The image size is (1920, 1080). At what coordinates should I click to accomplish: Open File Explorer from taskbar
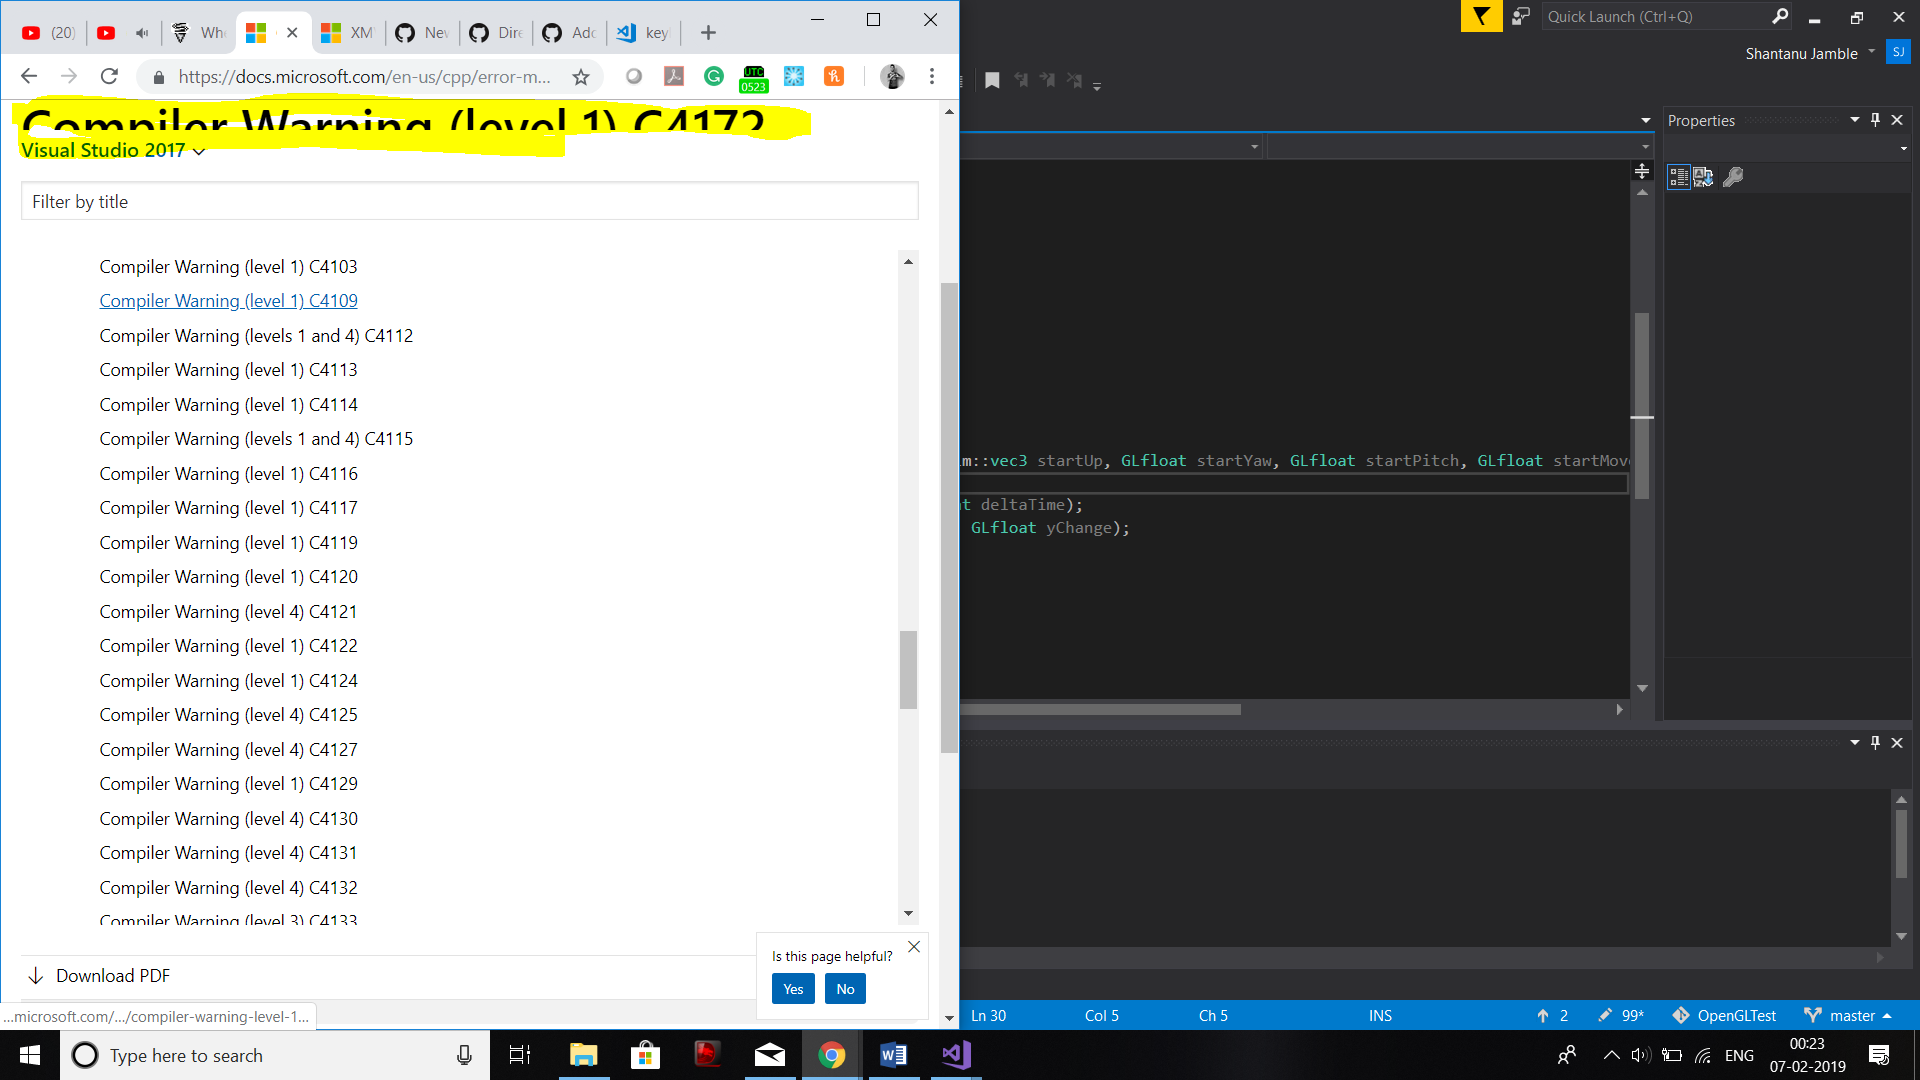(583, 1055)
